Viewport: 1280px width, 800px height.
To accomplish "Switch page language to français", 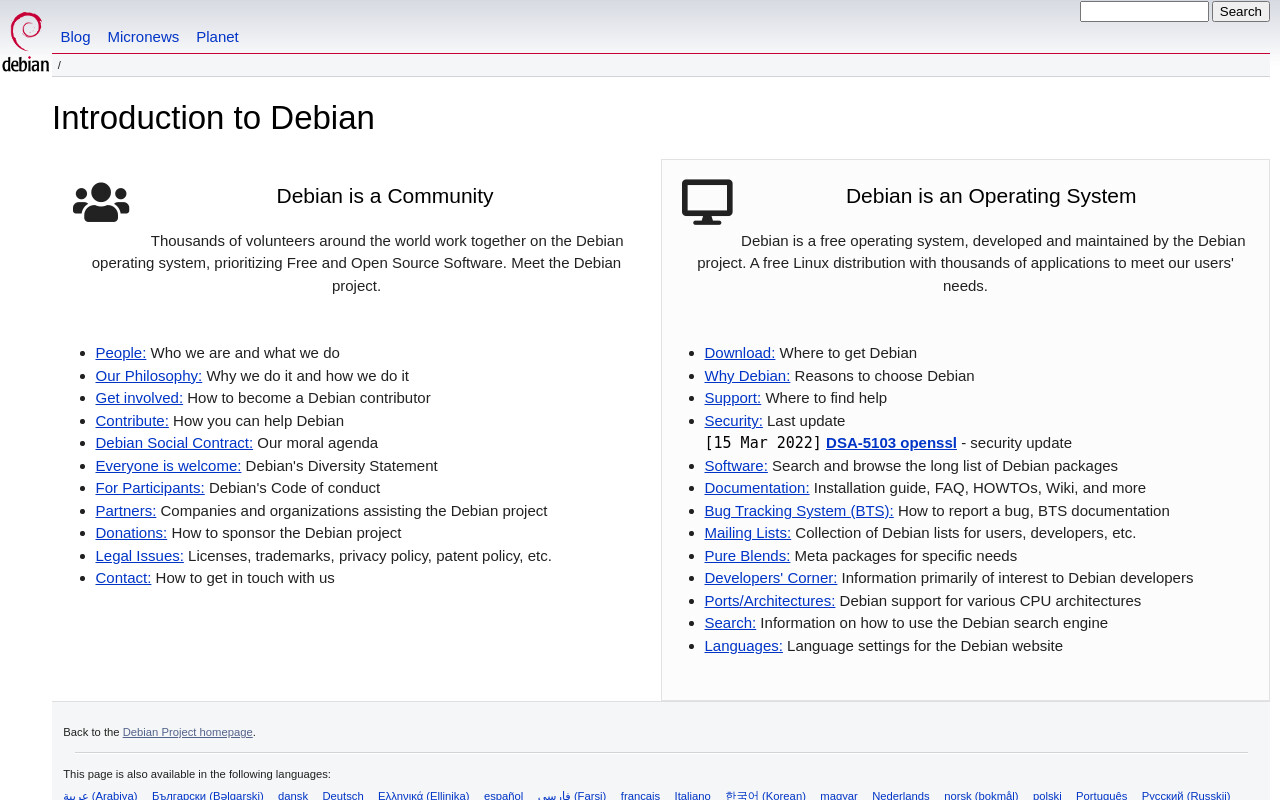I will 640,795.
